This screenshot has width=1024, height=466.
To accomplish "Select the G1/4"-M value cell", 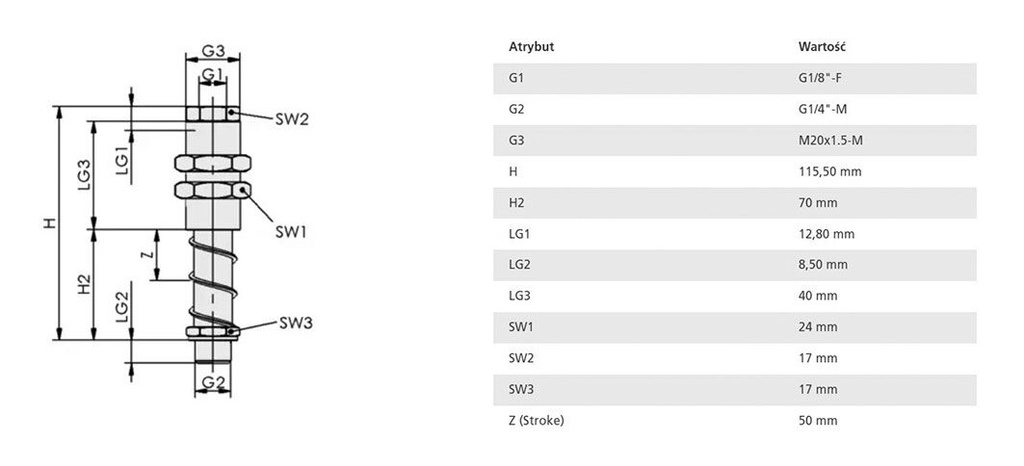I will (824, 109).
